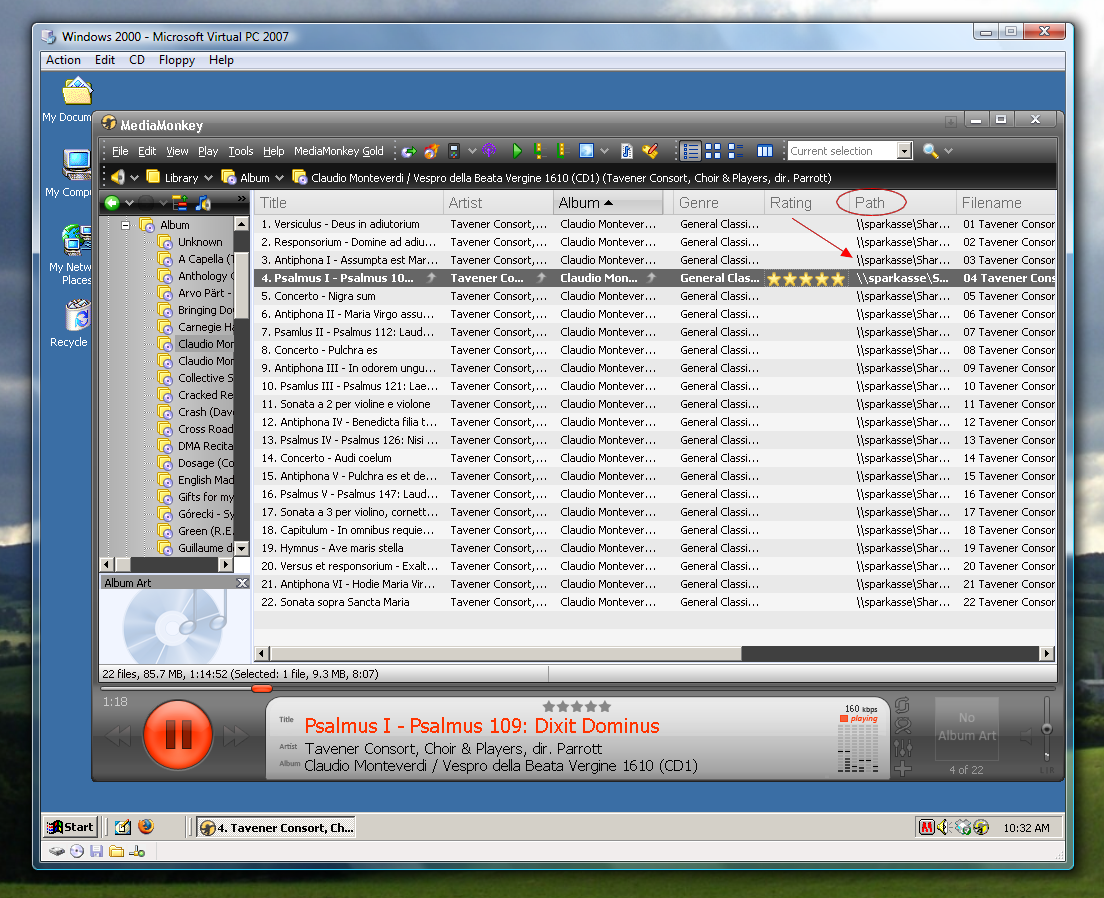This screenshot has height=898, width=1104.
Task: Go to the previous track
Action: [118, 736]
